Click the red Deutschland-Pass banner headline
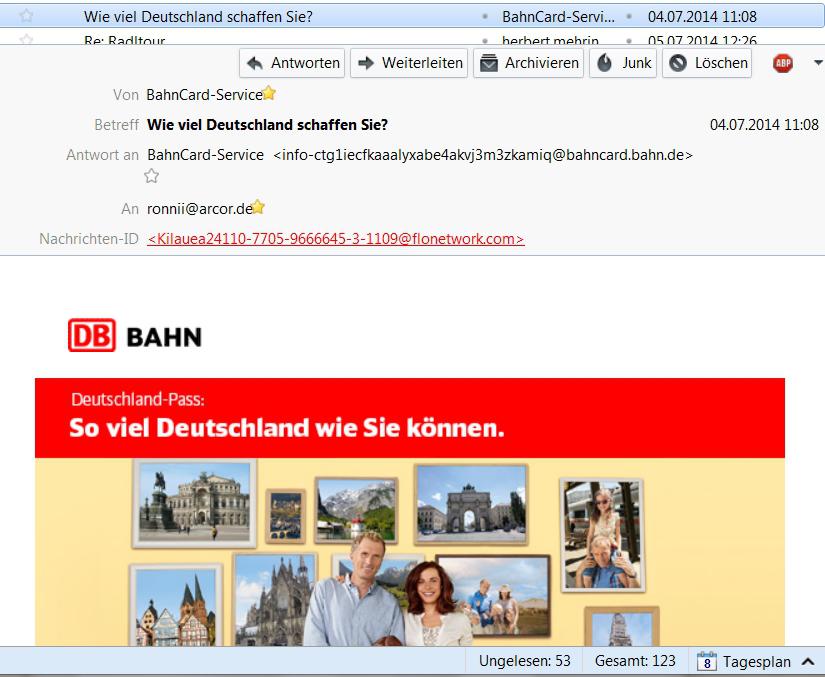This screenshot has height=677, width=825. tap(287, 427)
